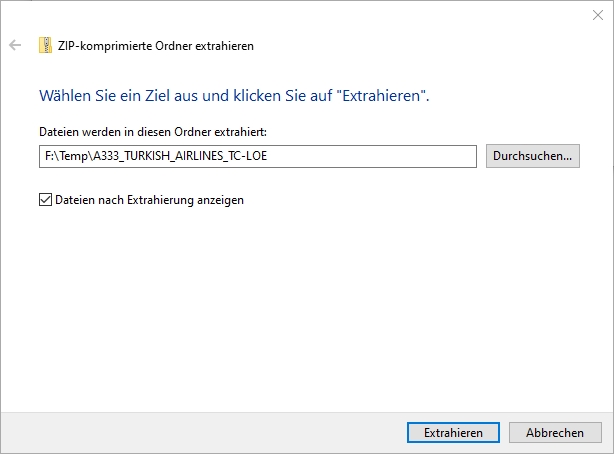
Task: Click the 'Dateien werden in diesen Ordner extrahiert:' label
Action: (152, 132)
